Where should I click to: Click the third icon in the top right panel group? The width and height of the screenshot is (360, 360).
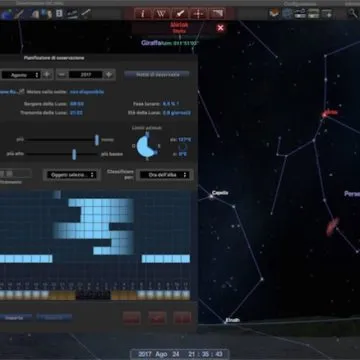coord(300,14)
